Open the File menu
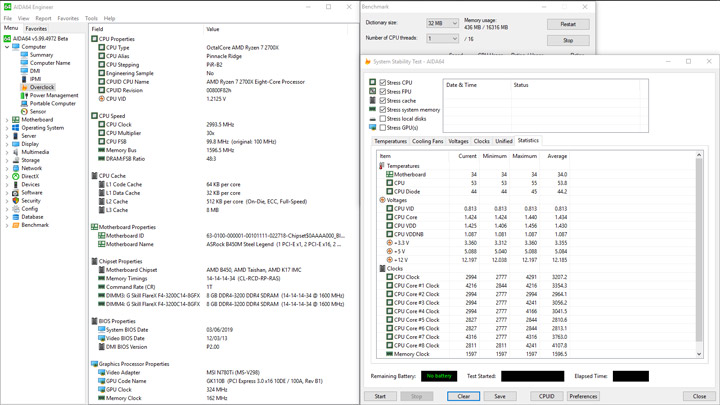The width and height of the screenshot is (720, 405). click(8, 18)
